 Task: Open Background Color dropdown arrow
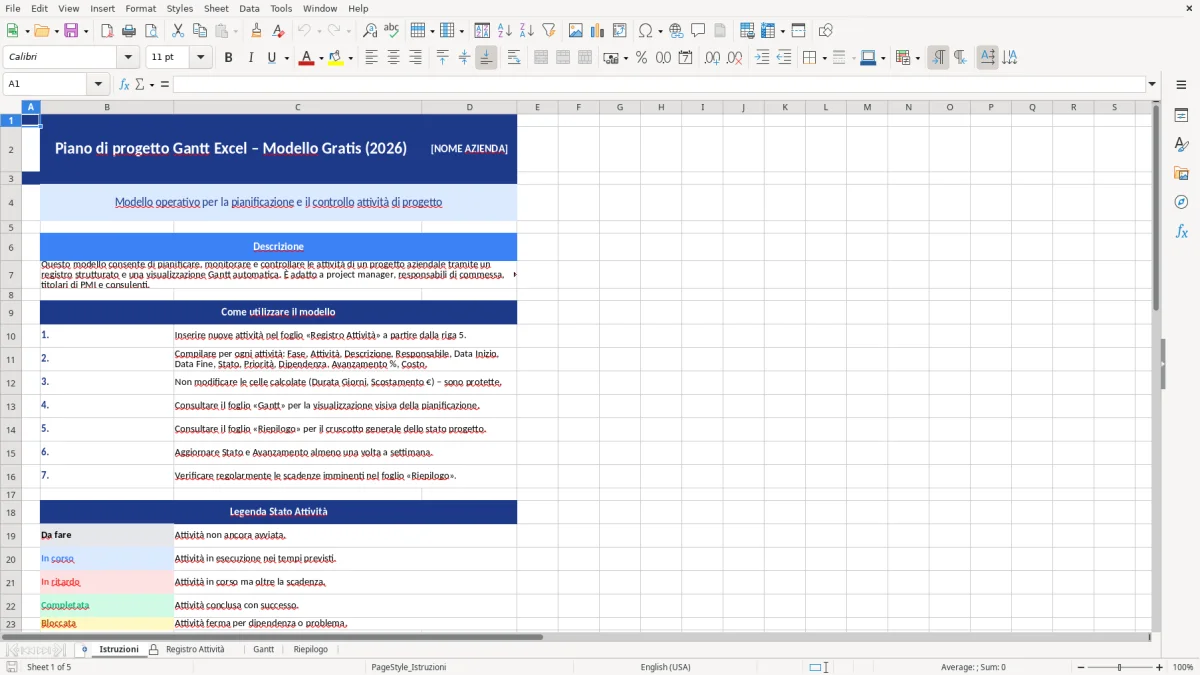[x=350, y=58]
